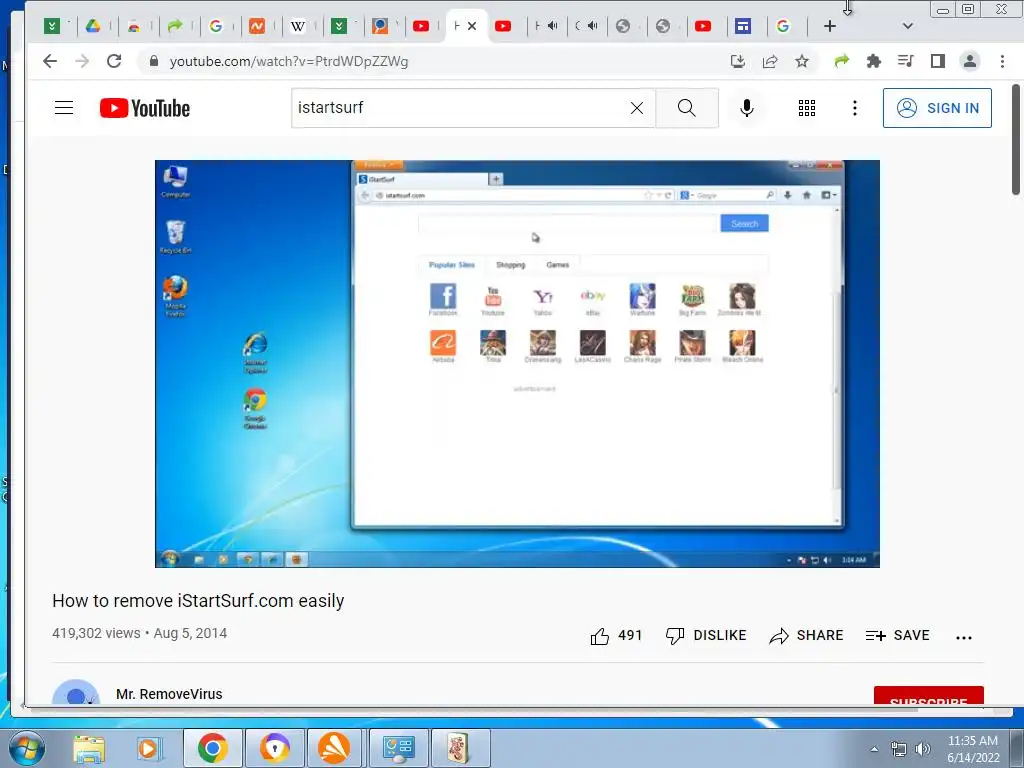Screen dimensions: 1024x768
Task: Open more actions ellipsis under the video
Action: [x=963, y=637]
